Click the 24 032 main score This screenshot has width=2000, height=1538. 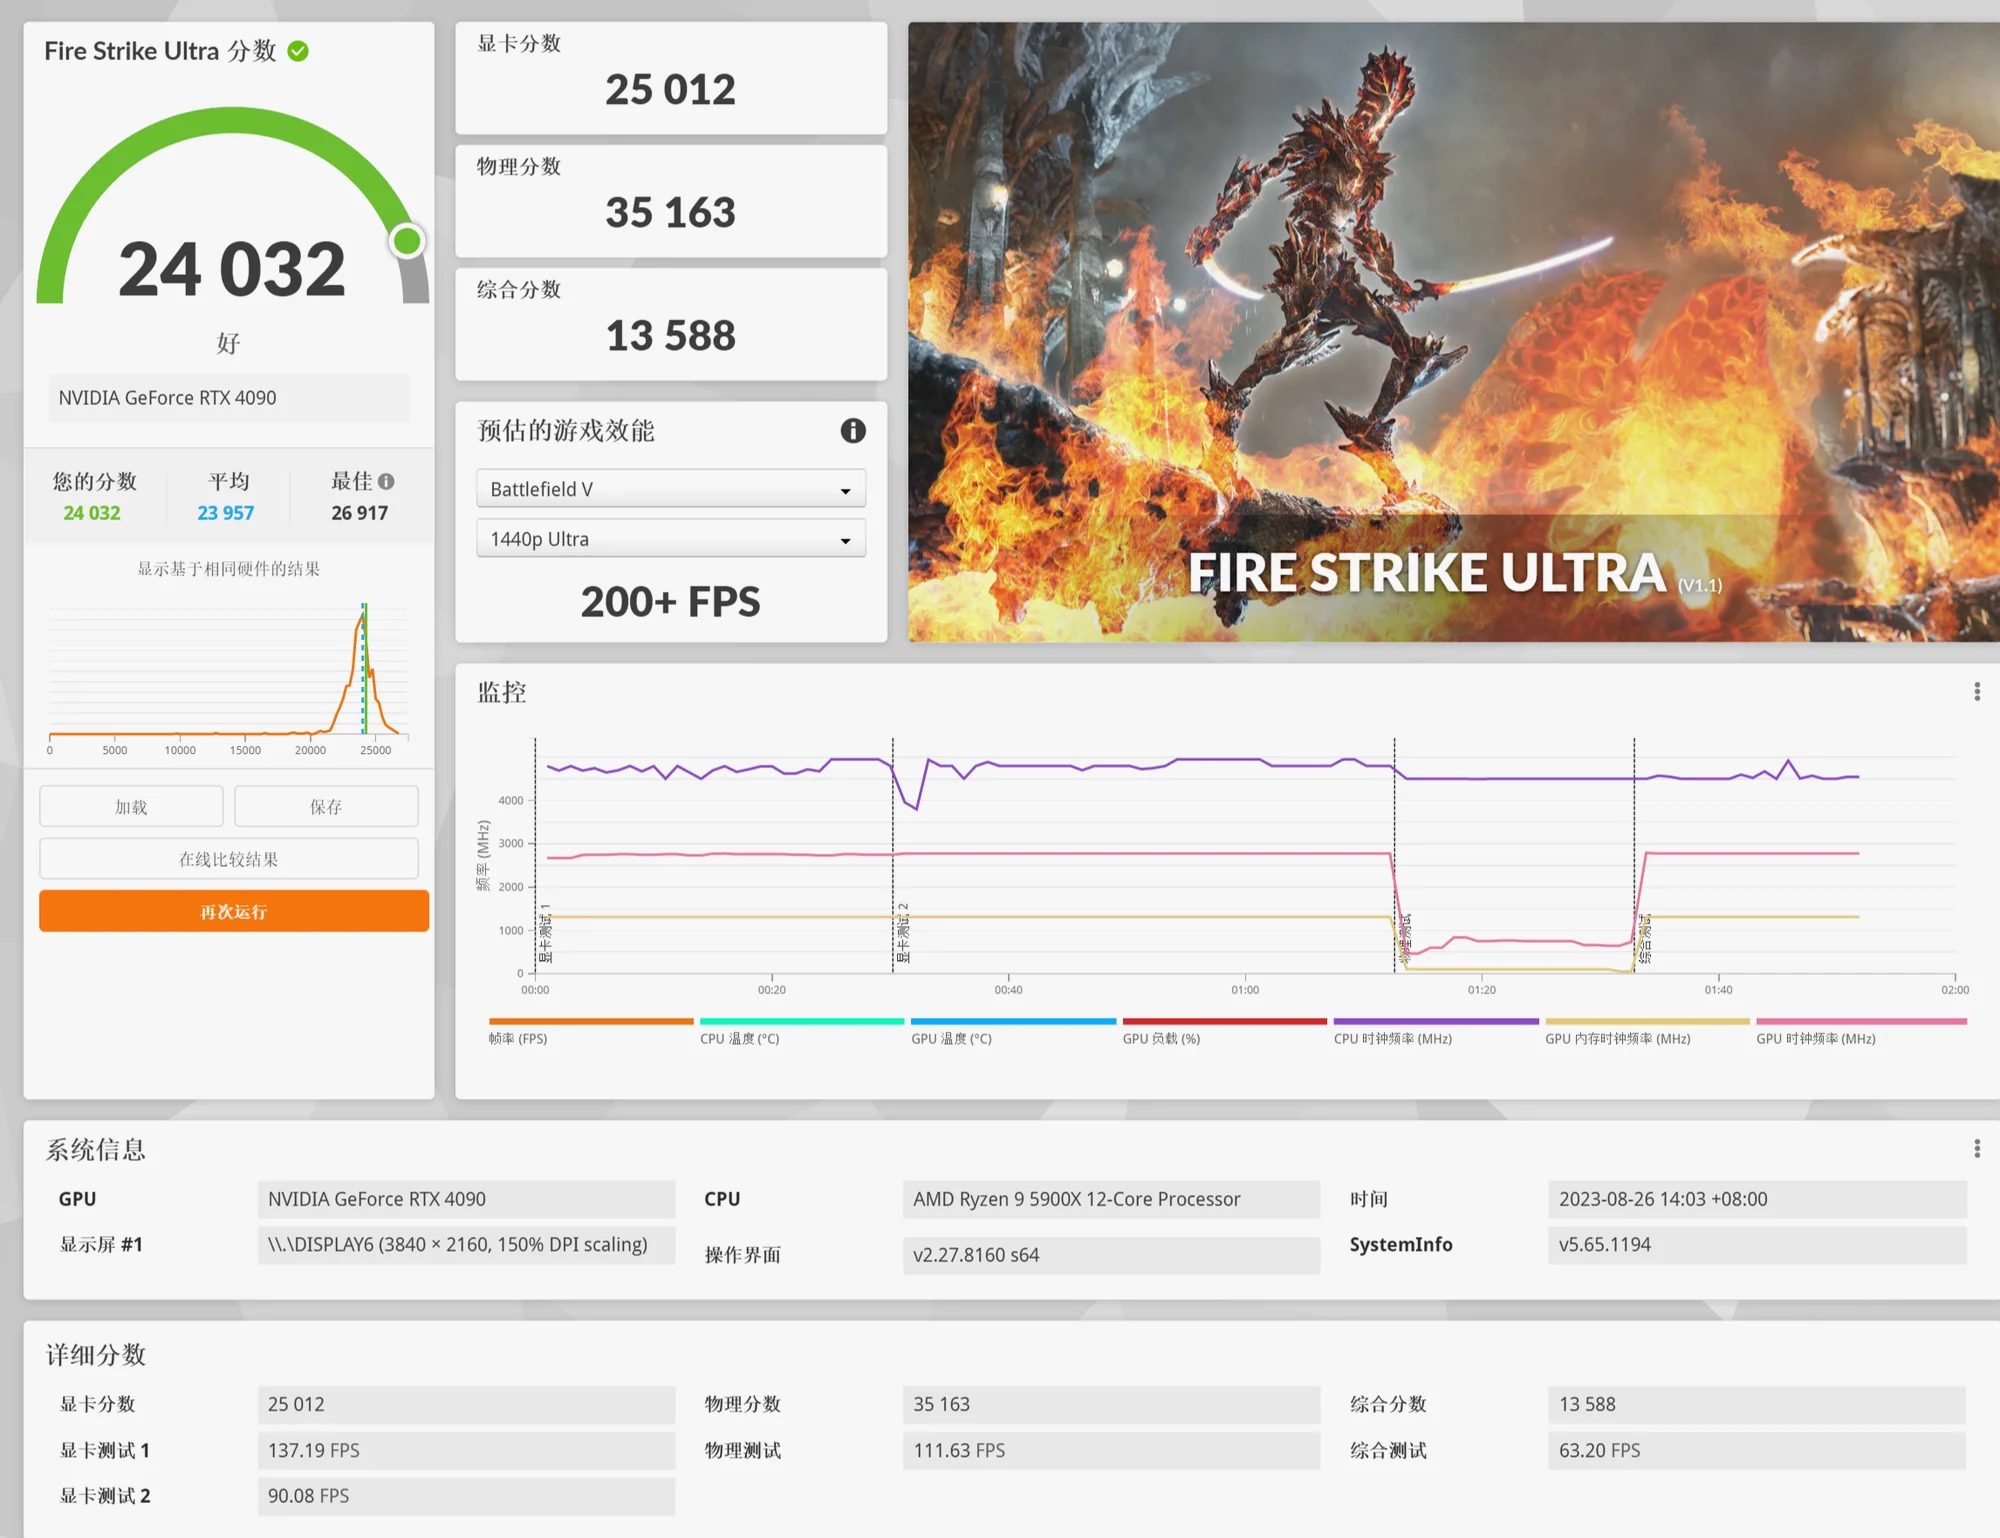pos(232,269)
